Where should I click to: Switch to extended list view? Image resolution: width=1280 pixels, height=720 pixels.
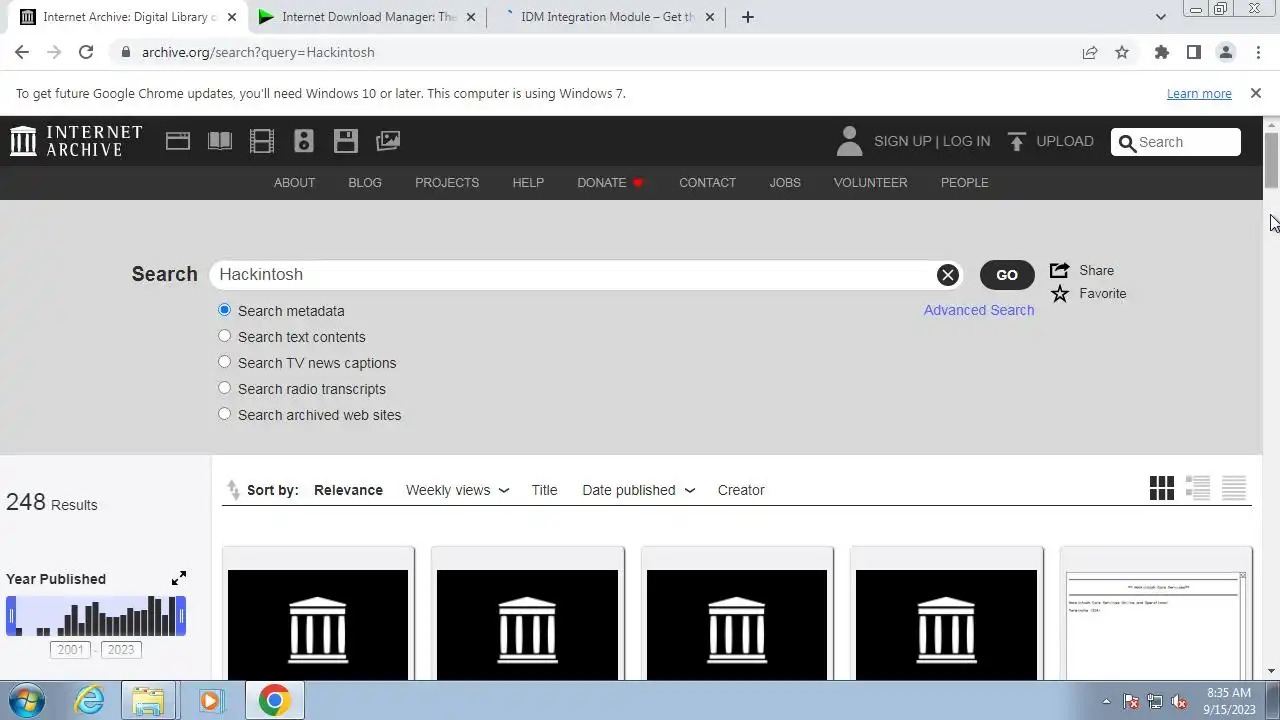(x=1198, y=488)
